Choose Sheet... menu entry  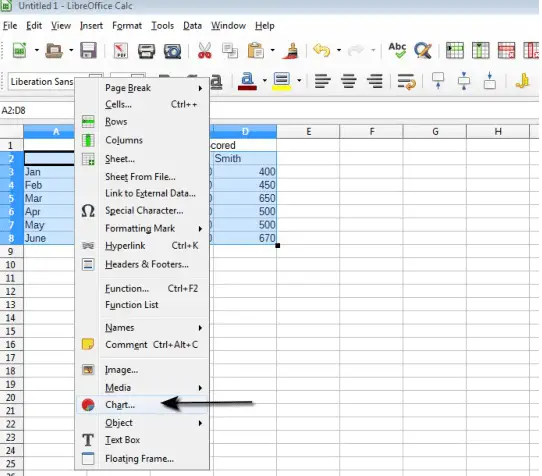point(142,159)
